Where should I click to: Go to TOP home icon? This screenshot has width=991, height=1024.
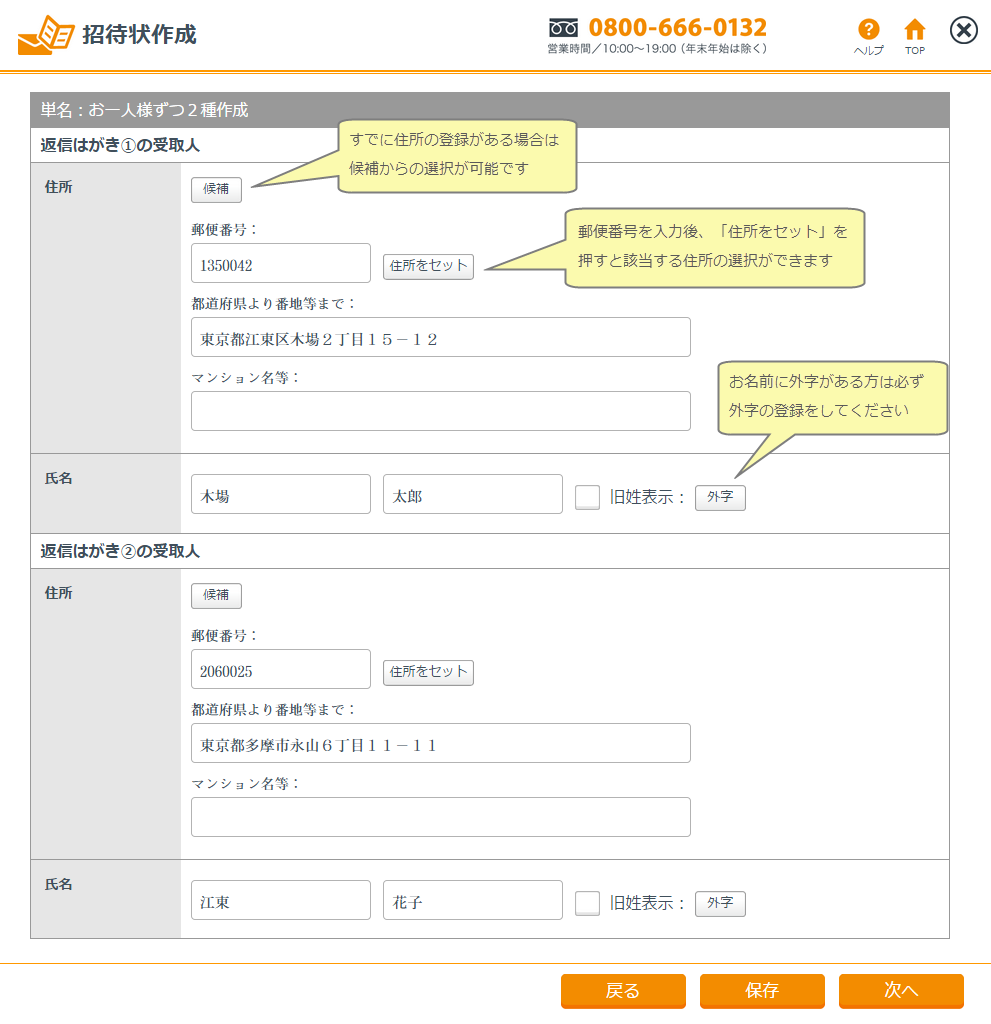click(914, 31)
